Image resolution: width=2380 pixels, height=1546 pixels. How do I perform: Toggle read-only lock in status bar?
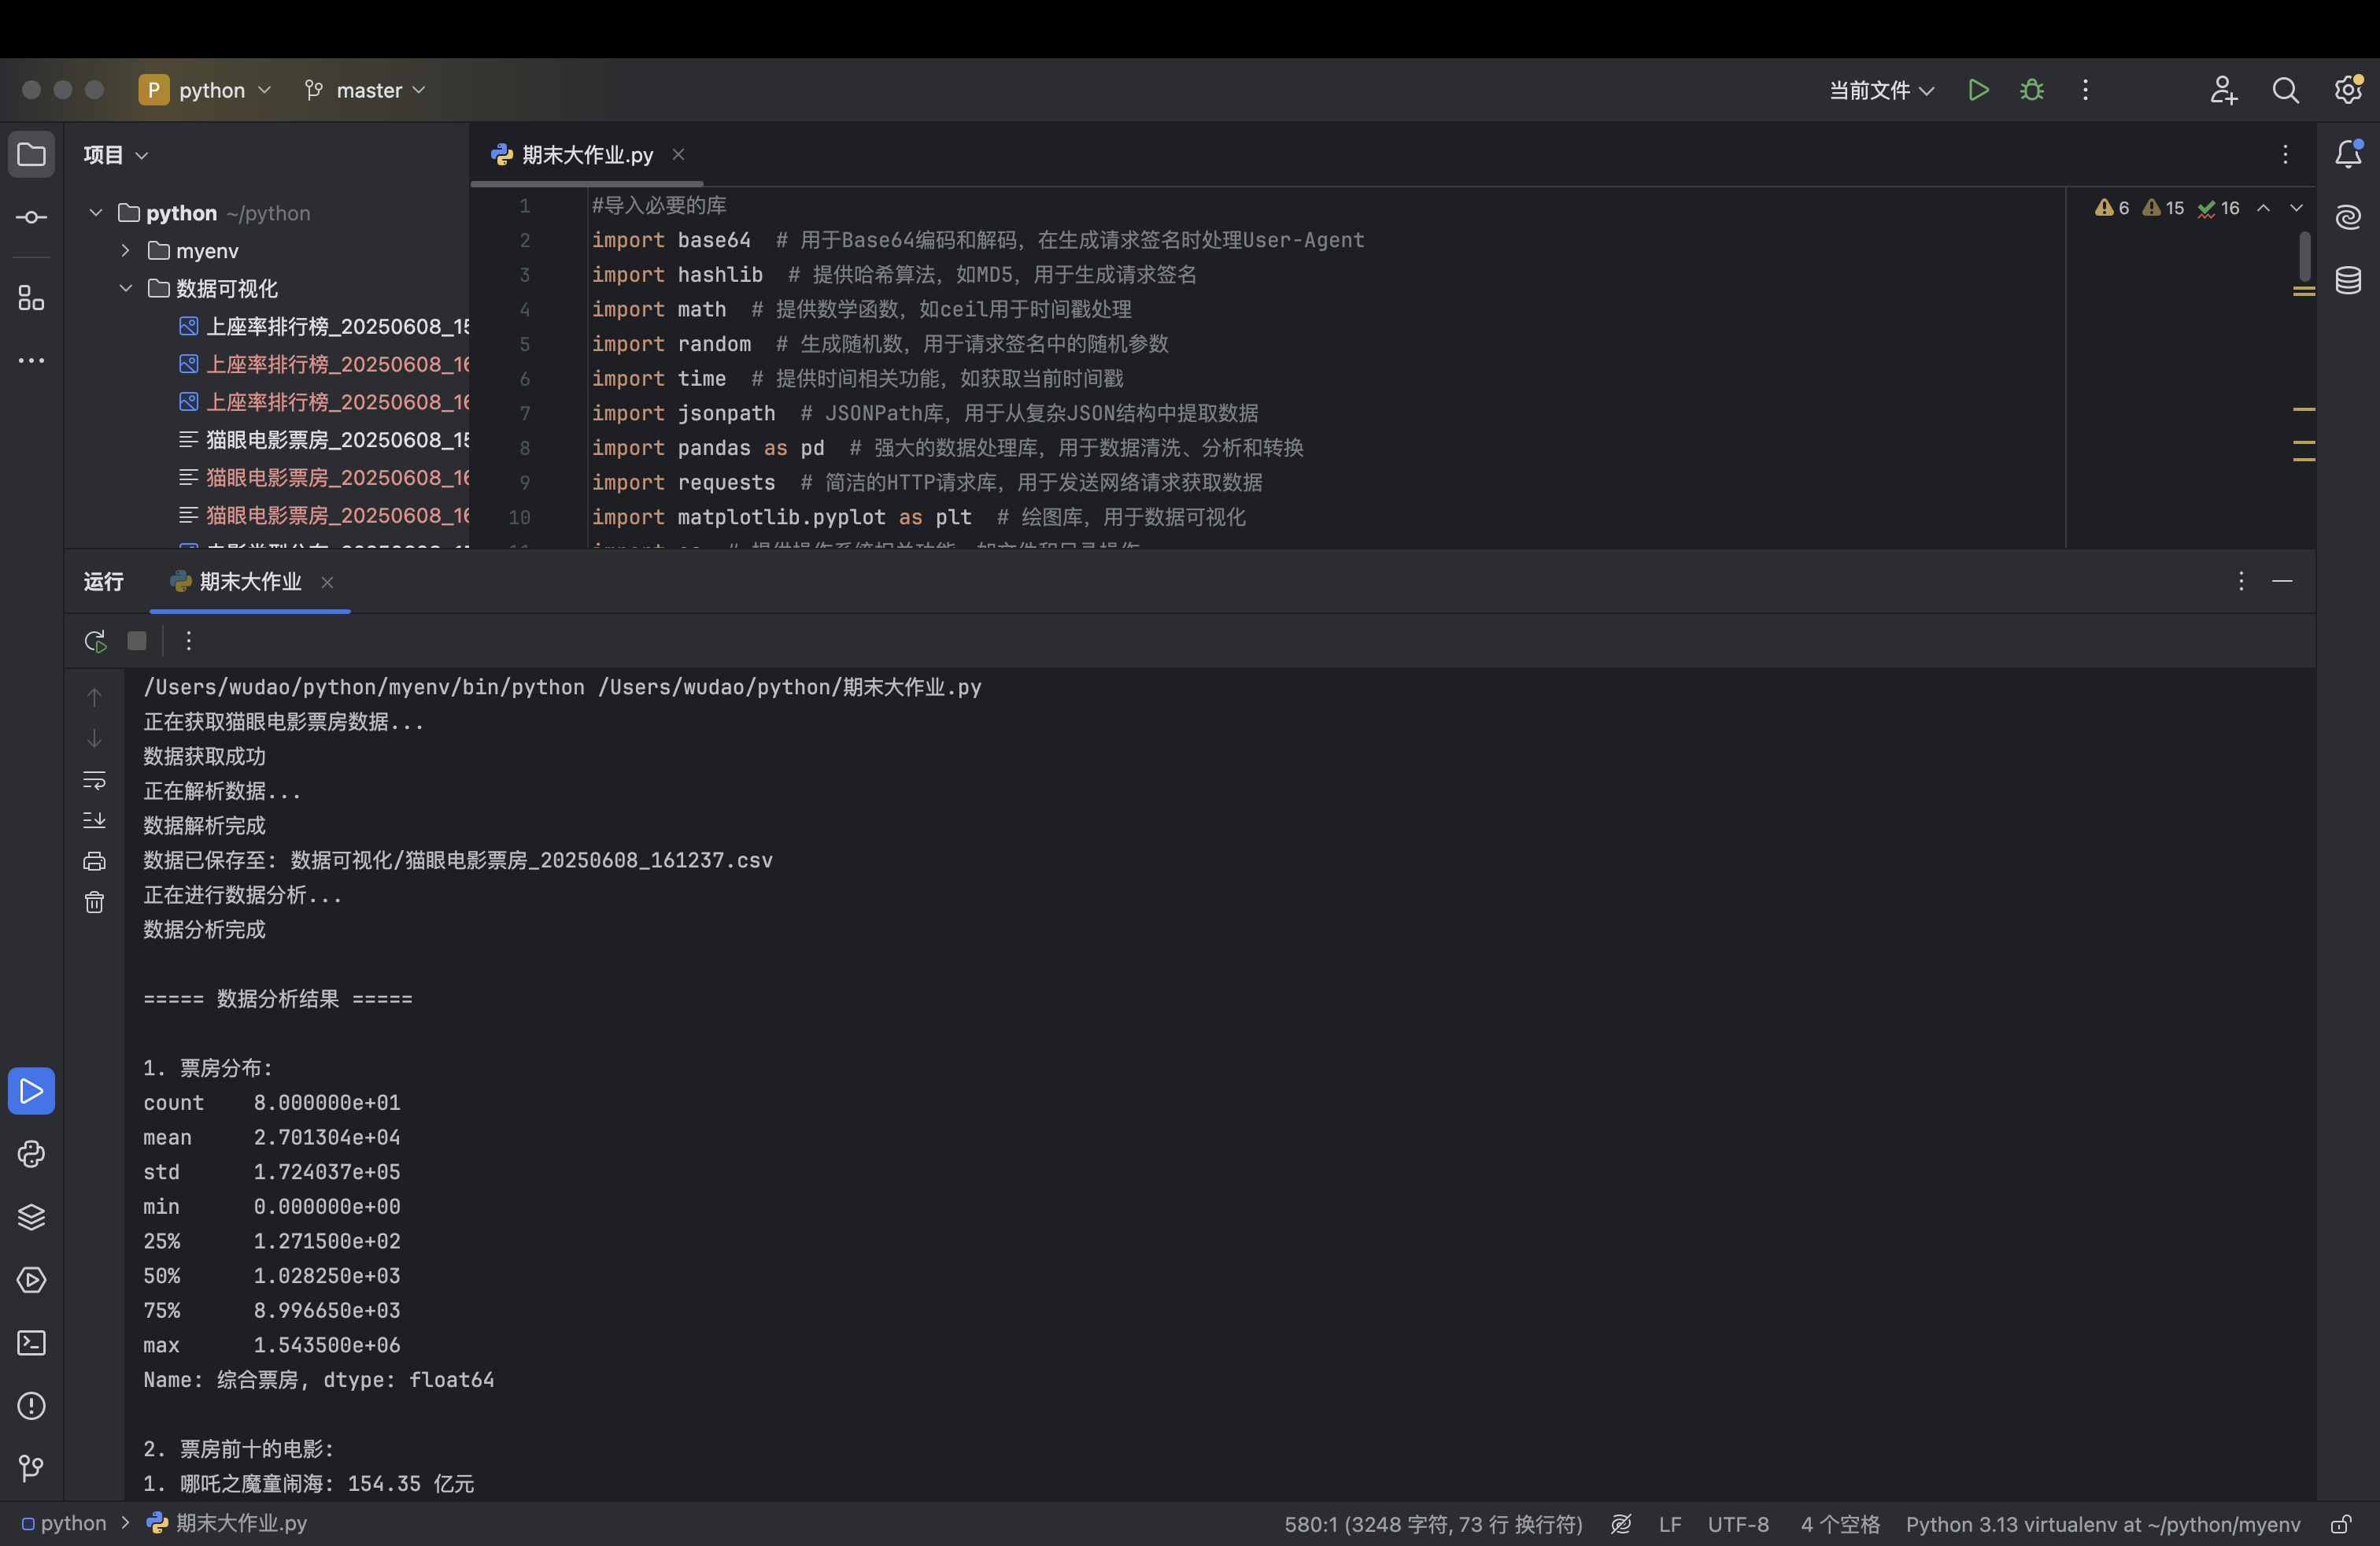(2340, 1524)
